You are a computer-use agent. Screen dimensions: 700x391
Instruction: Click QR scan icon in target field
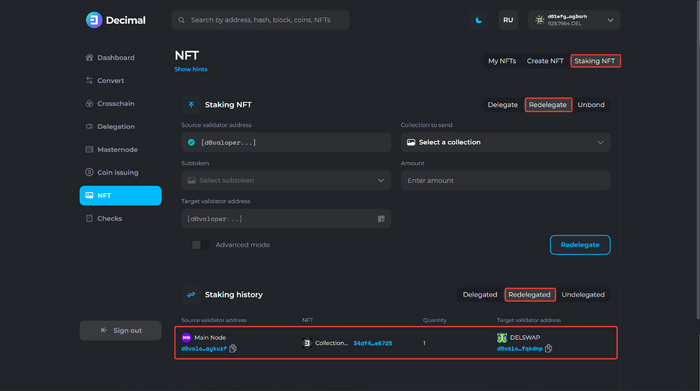pos(381,219)
